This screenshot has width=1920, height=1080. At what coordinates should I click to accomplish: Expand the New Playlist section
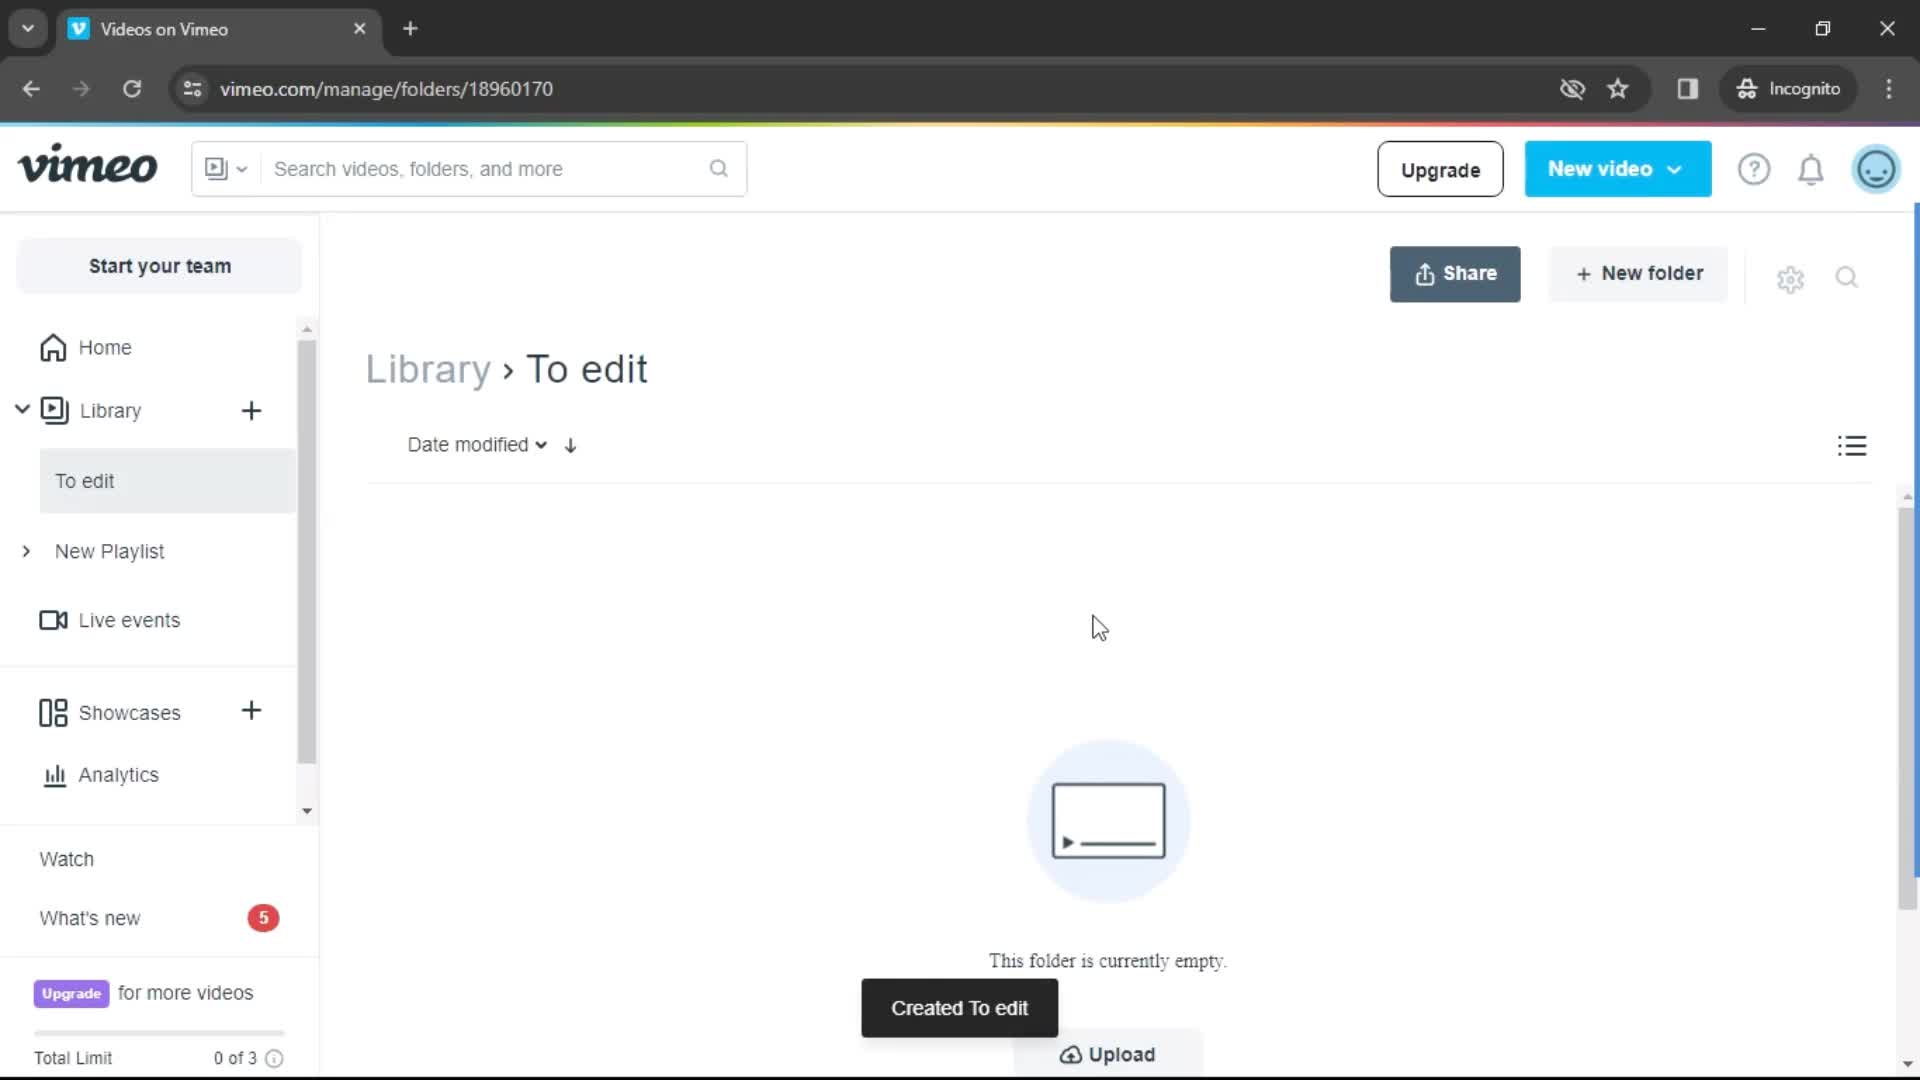[x=25, y=551]
